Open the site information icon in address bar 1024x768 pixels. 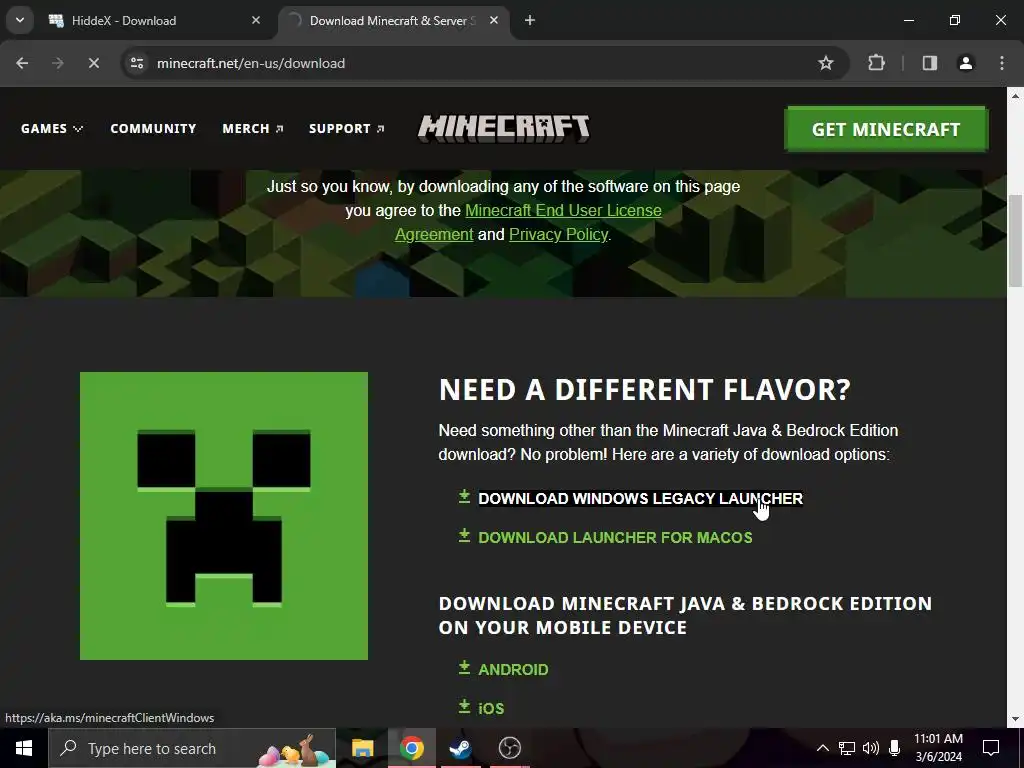coord(137,63)
